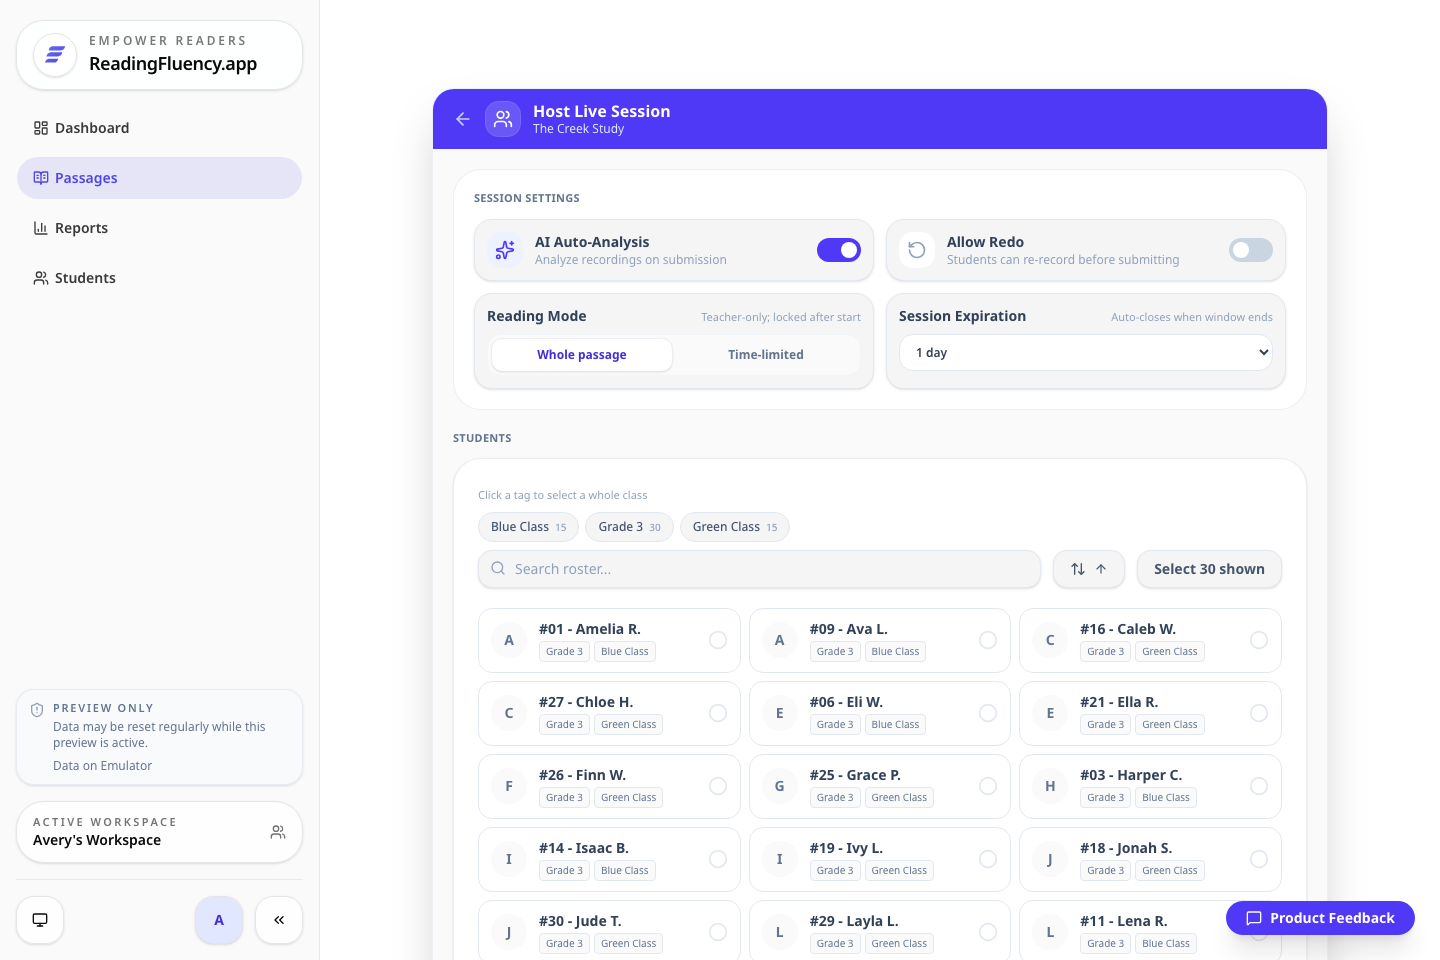Collapse the sidebar with double chevron

[x=279, y=920]
